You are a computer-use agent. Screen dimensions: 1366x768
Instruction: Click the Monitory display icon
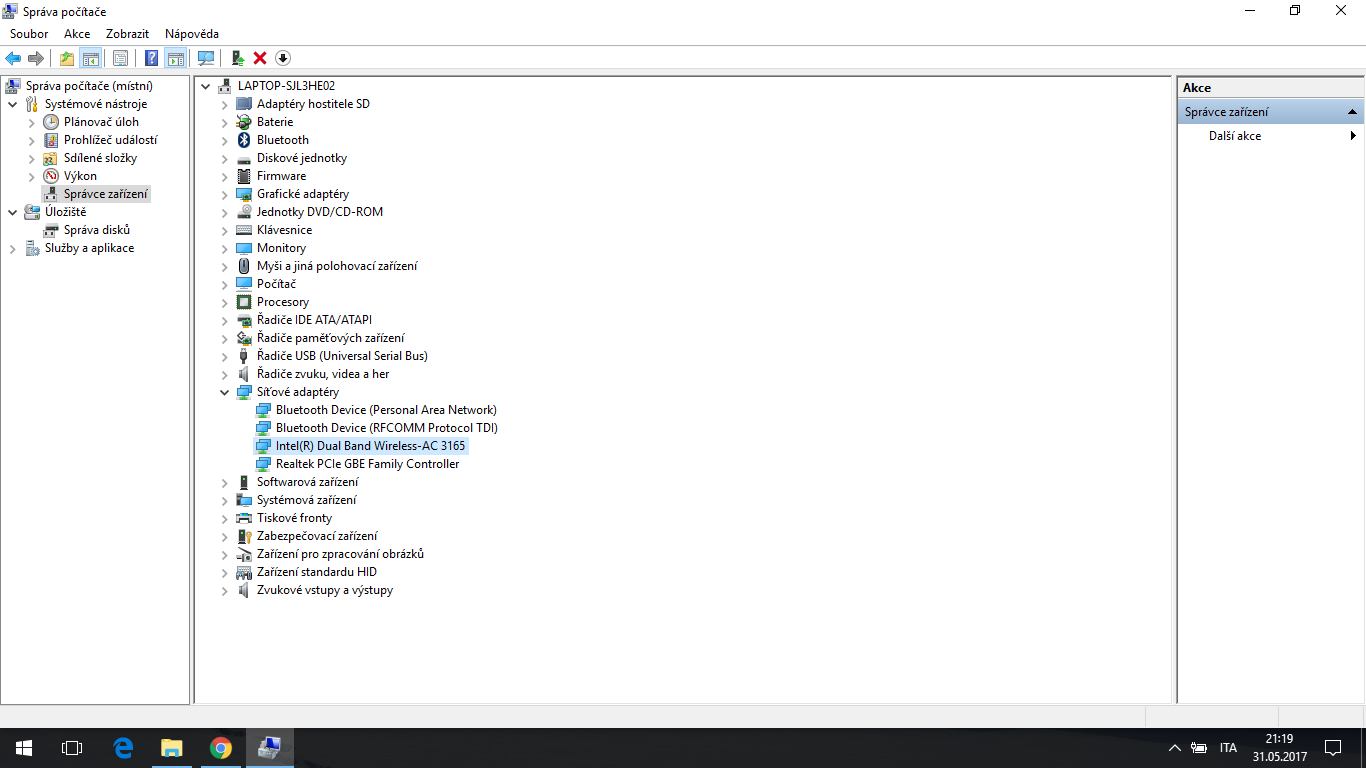[244, 248]
